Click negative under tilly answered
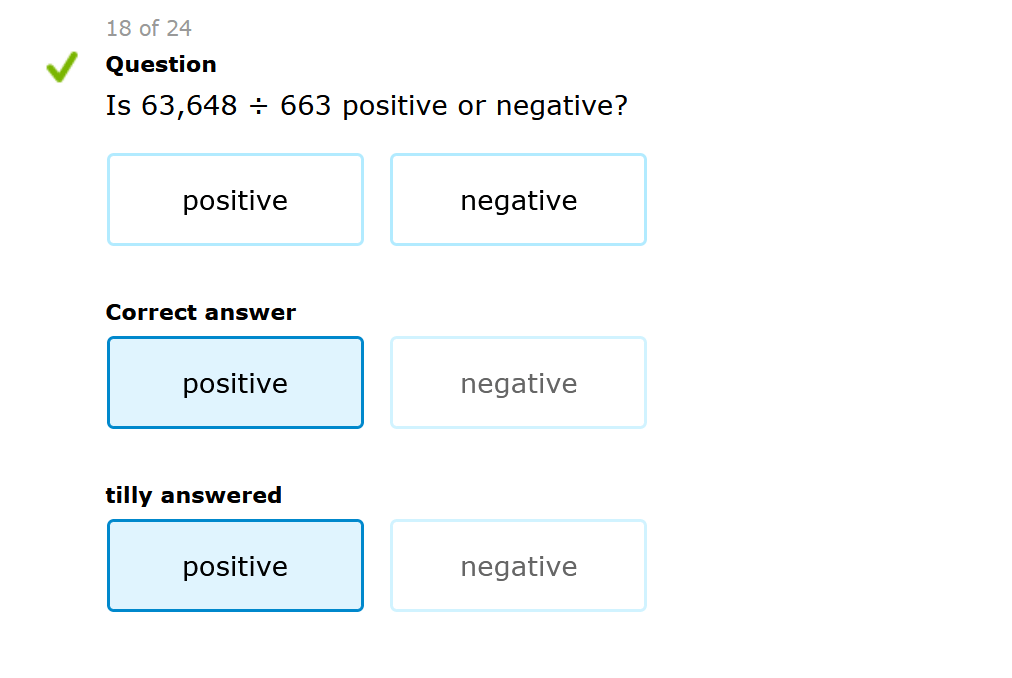The width and height of the screenshot is (1012, 678). (518, 566)
